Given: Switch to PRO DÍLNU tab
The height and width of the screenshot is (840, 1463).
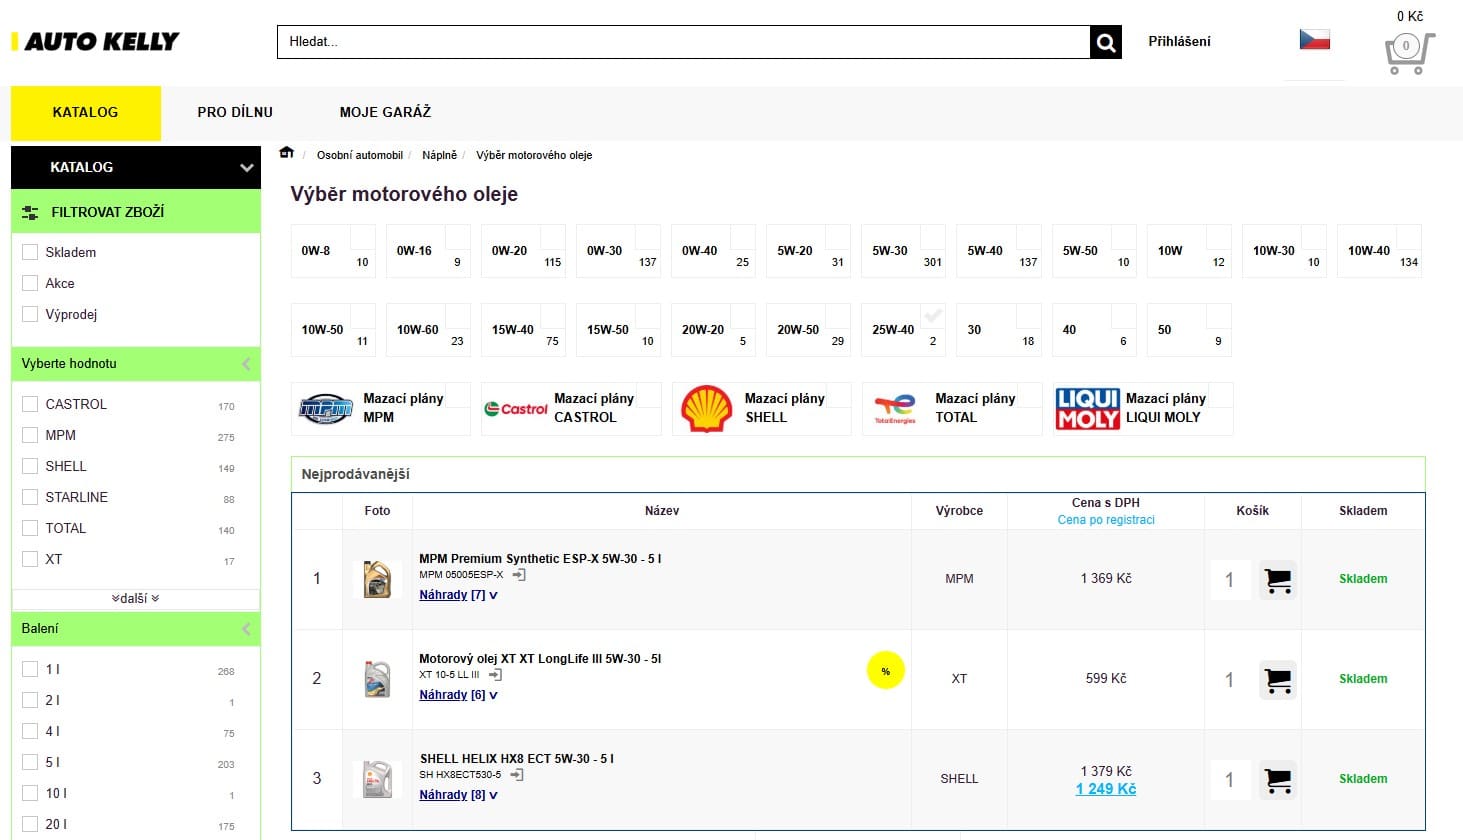Looking at the screenshot, I should 235,112.
